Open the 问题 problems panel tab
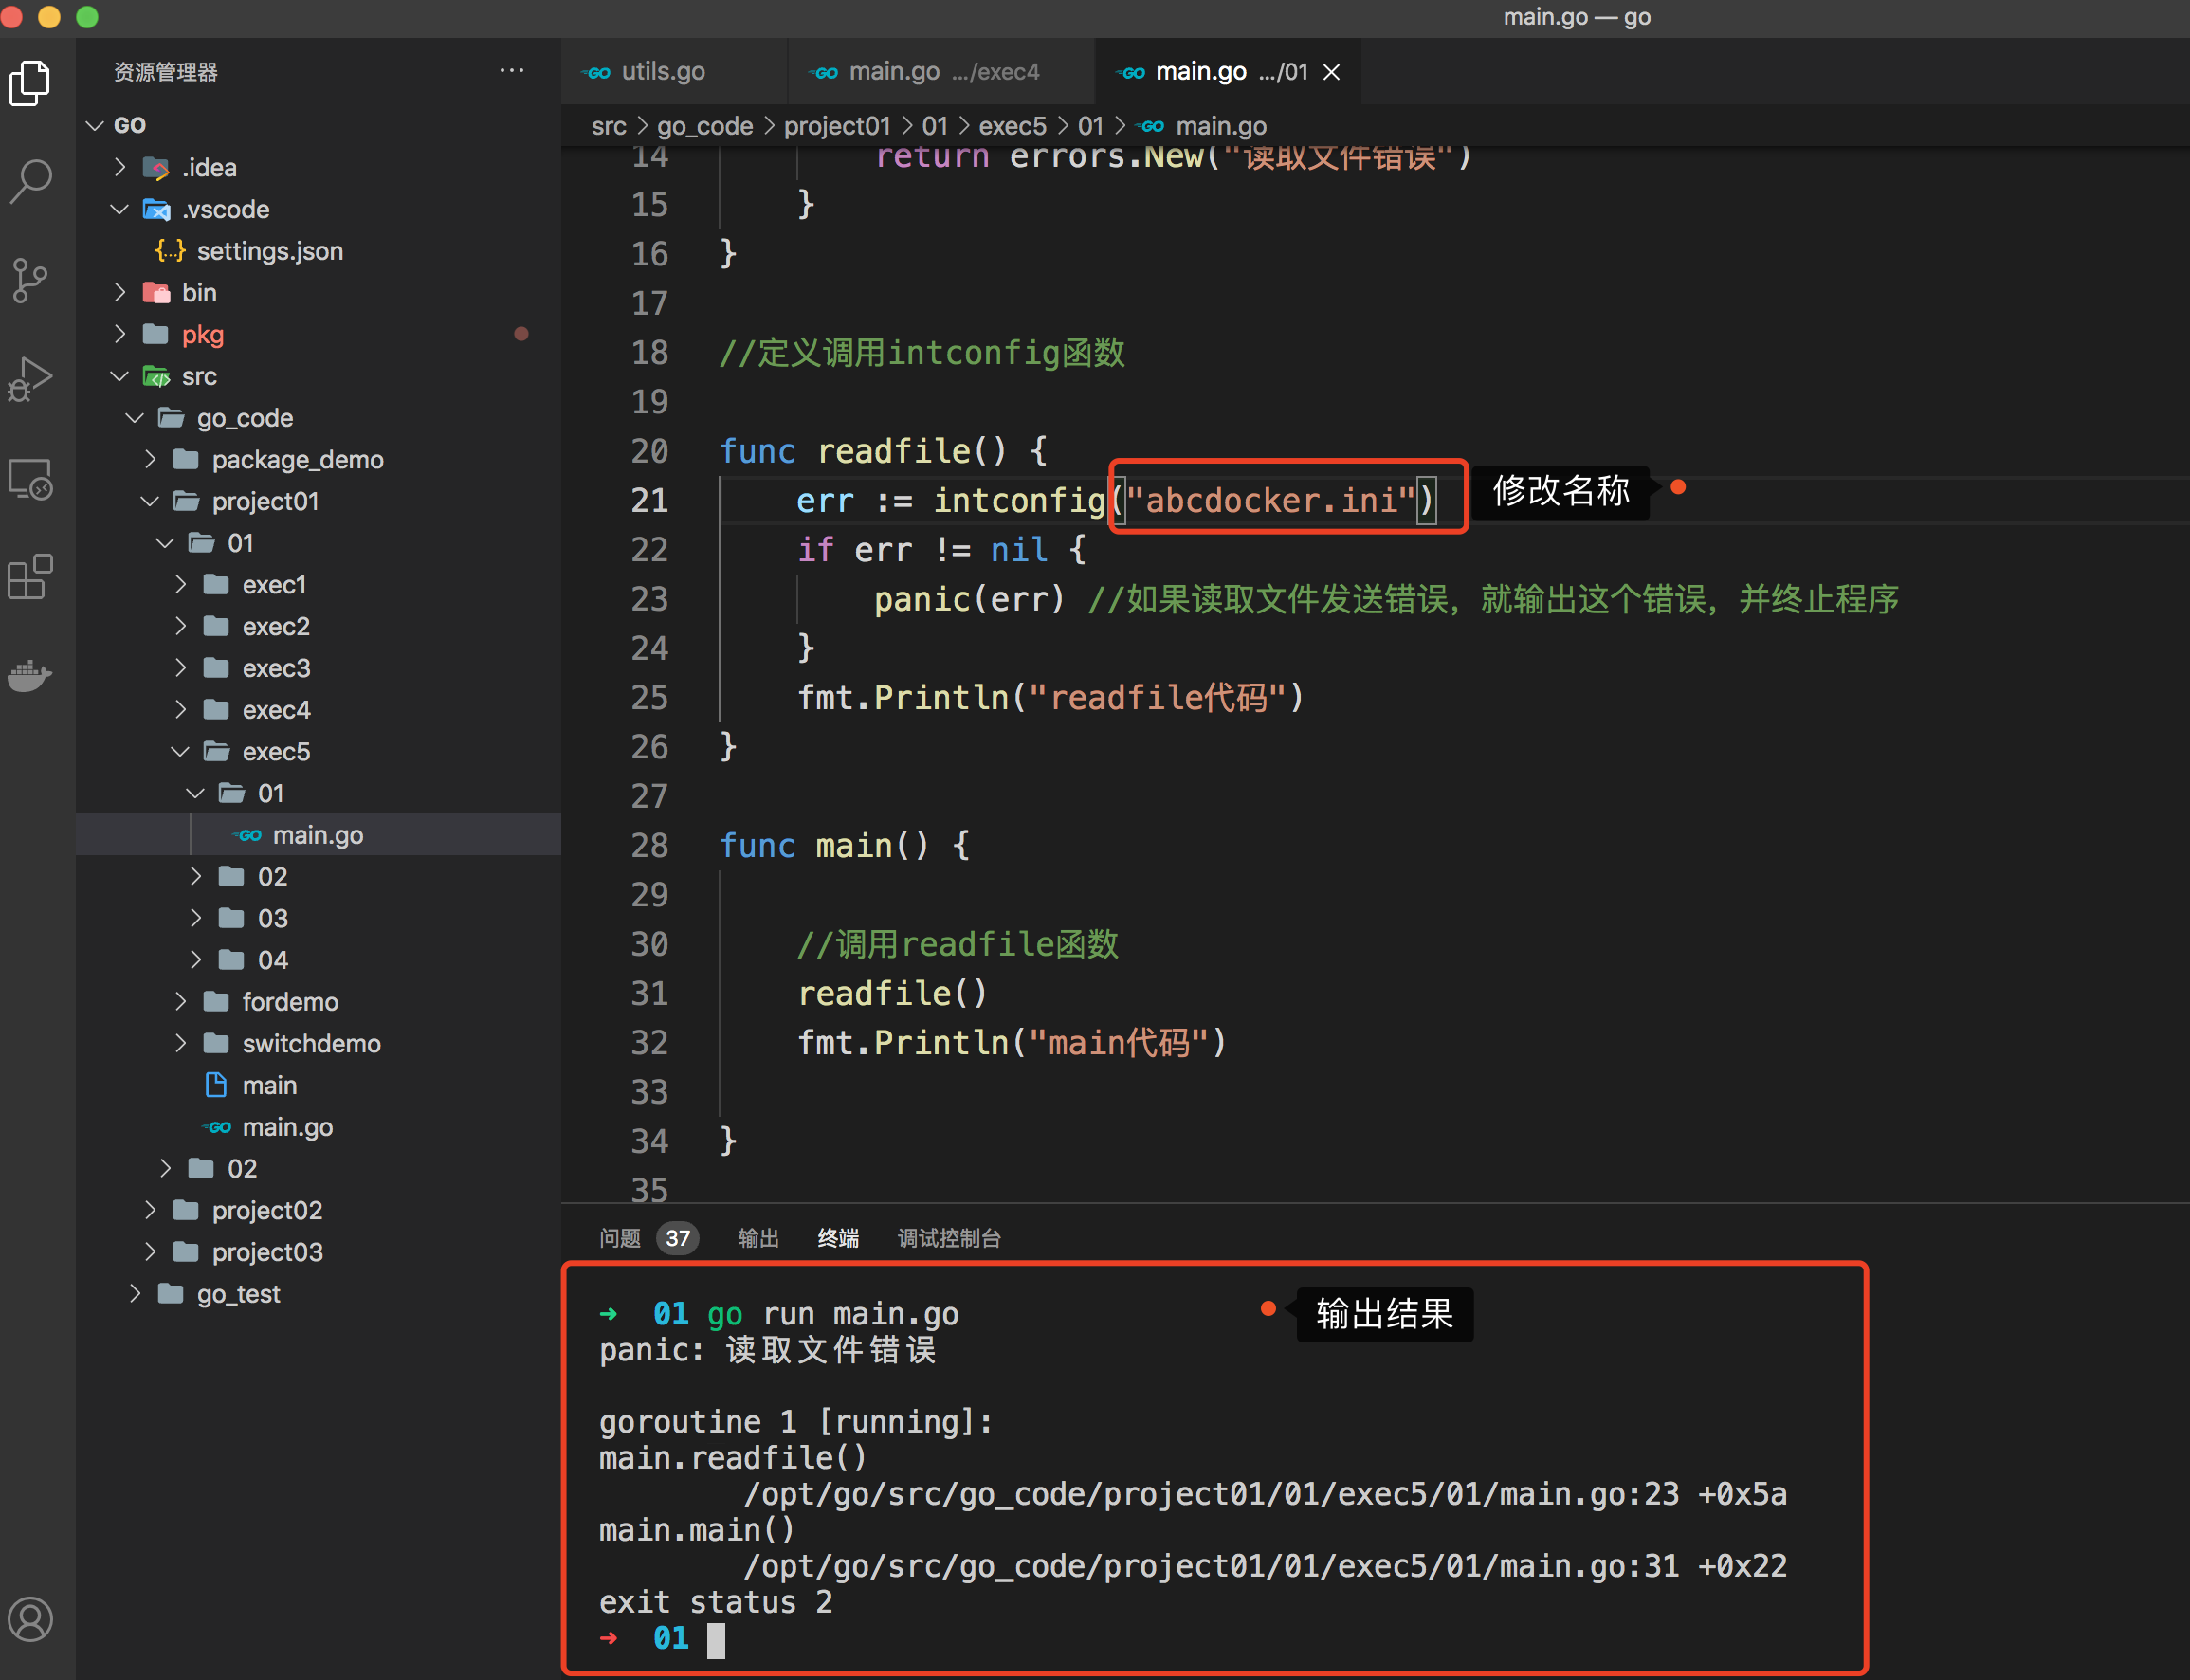The height and width of the screenshot is (1680, 2190). [620, 1238]
